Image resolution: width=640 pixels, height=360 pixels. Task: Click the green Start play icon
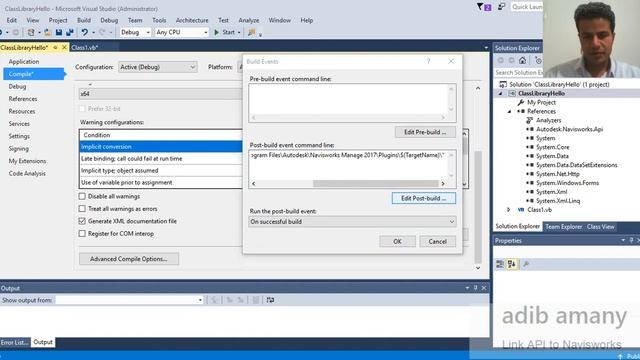[217, 32]
